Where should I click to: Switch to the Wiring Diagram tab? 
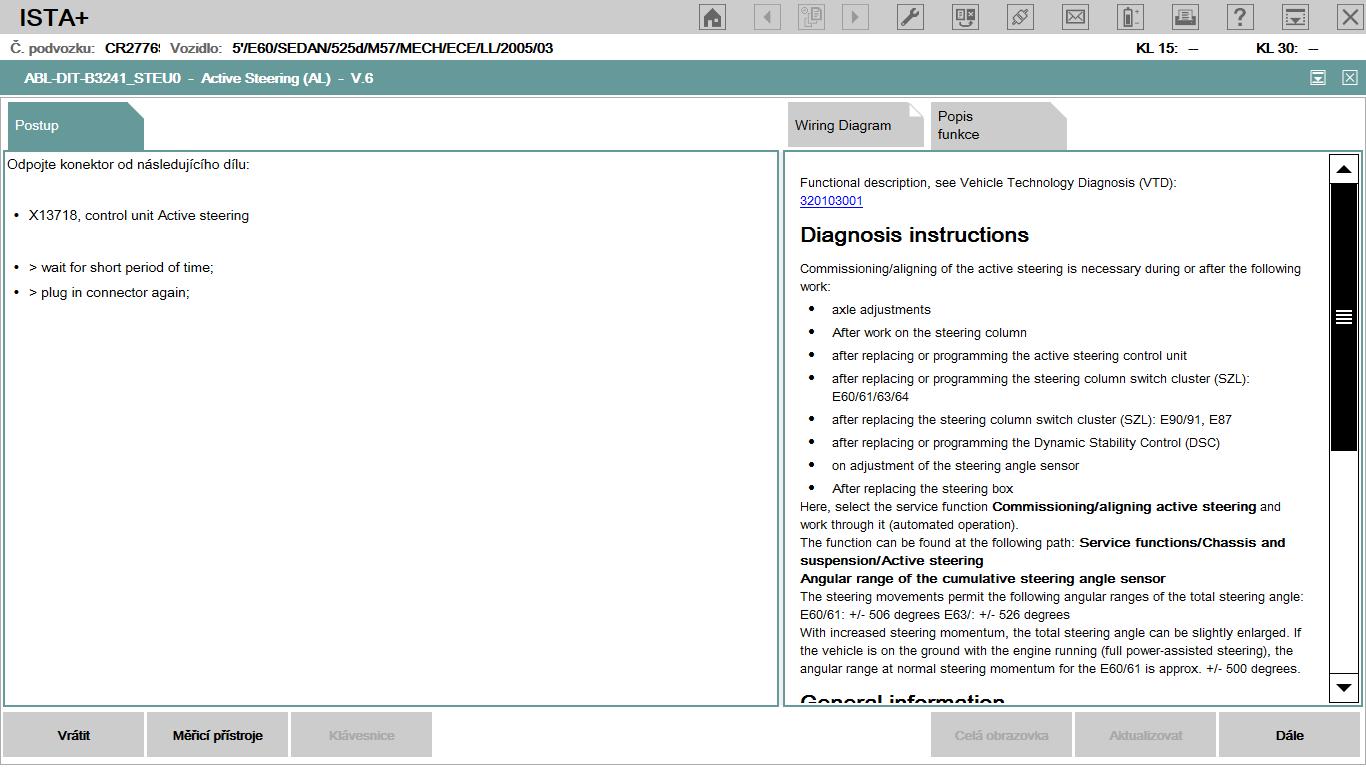[843, 126]
